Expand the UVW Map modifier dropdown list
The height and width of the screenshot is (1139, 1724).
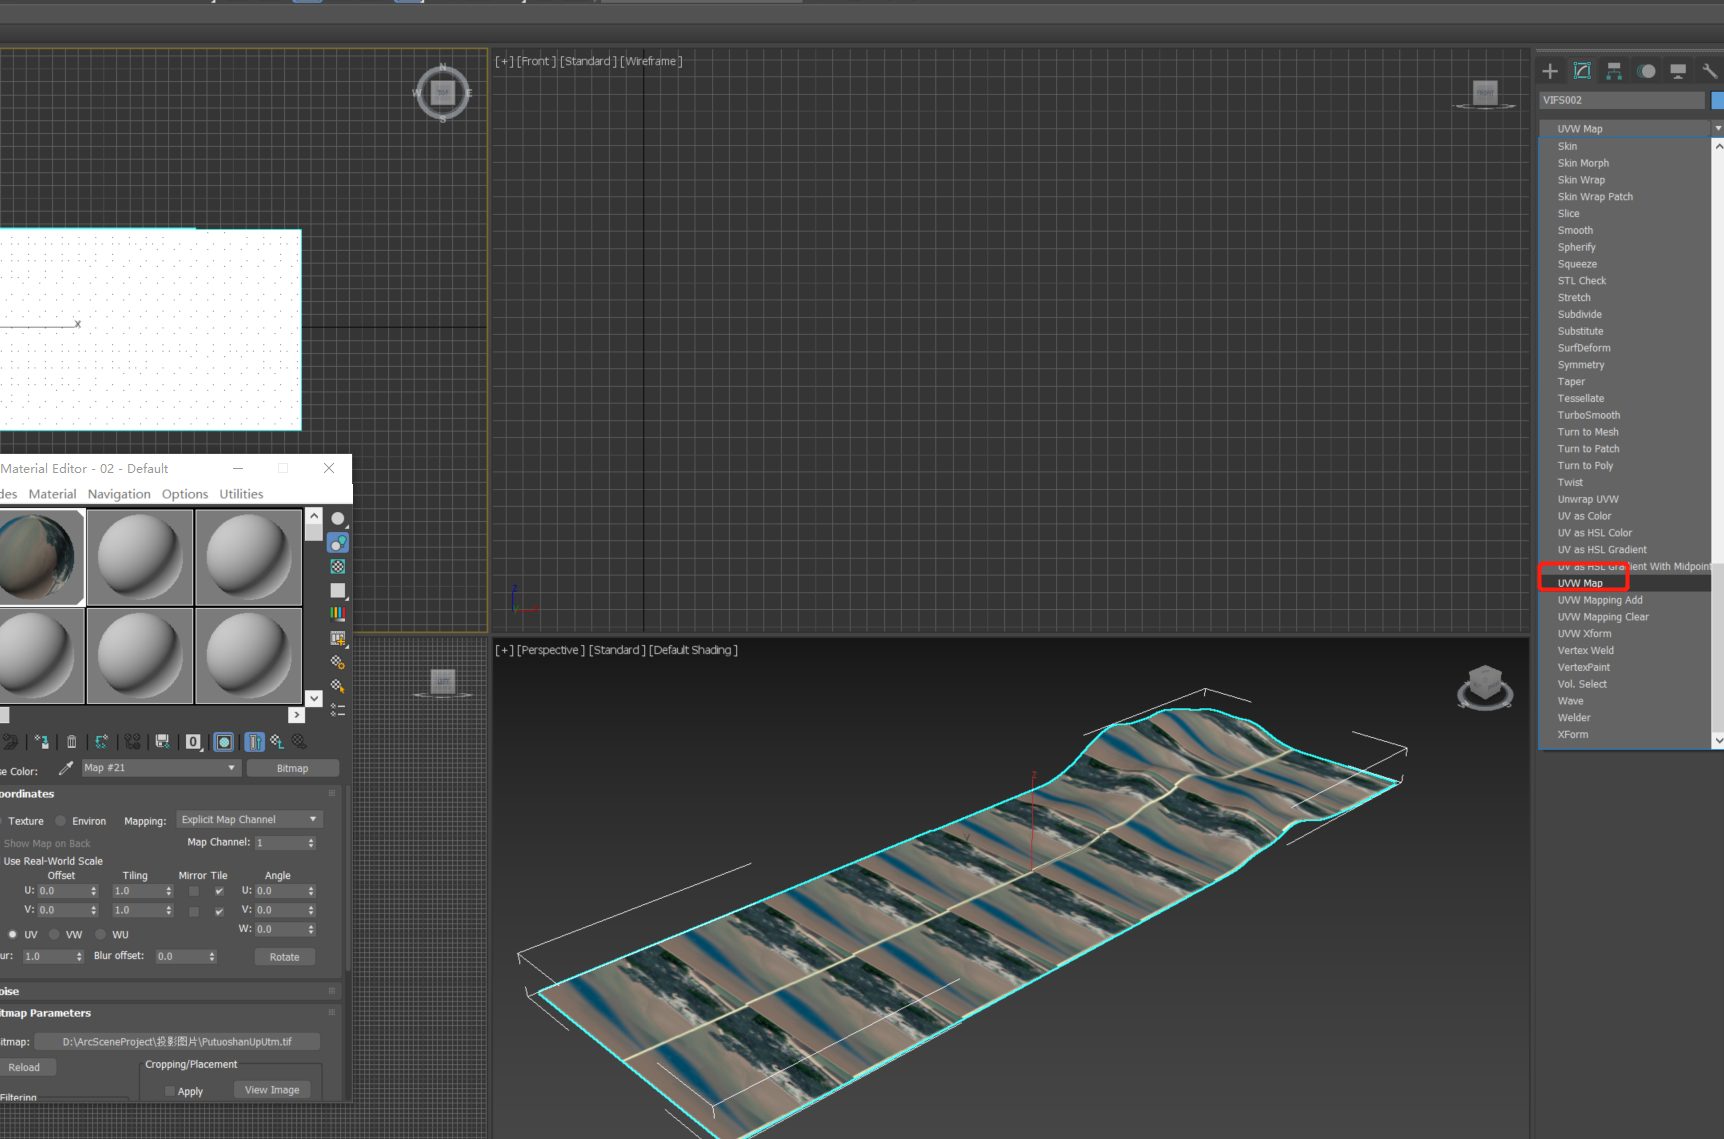(1718, 128)
